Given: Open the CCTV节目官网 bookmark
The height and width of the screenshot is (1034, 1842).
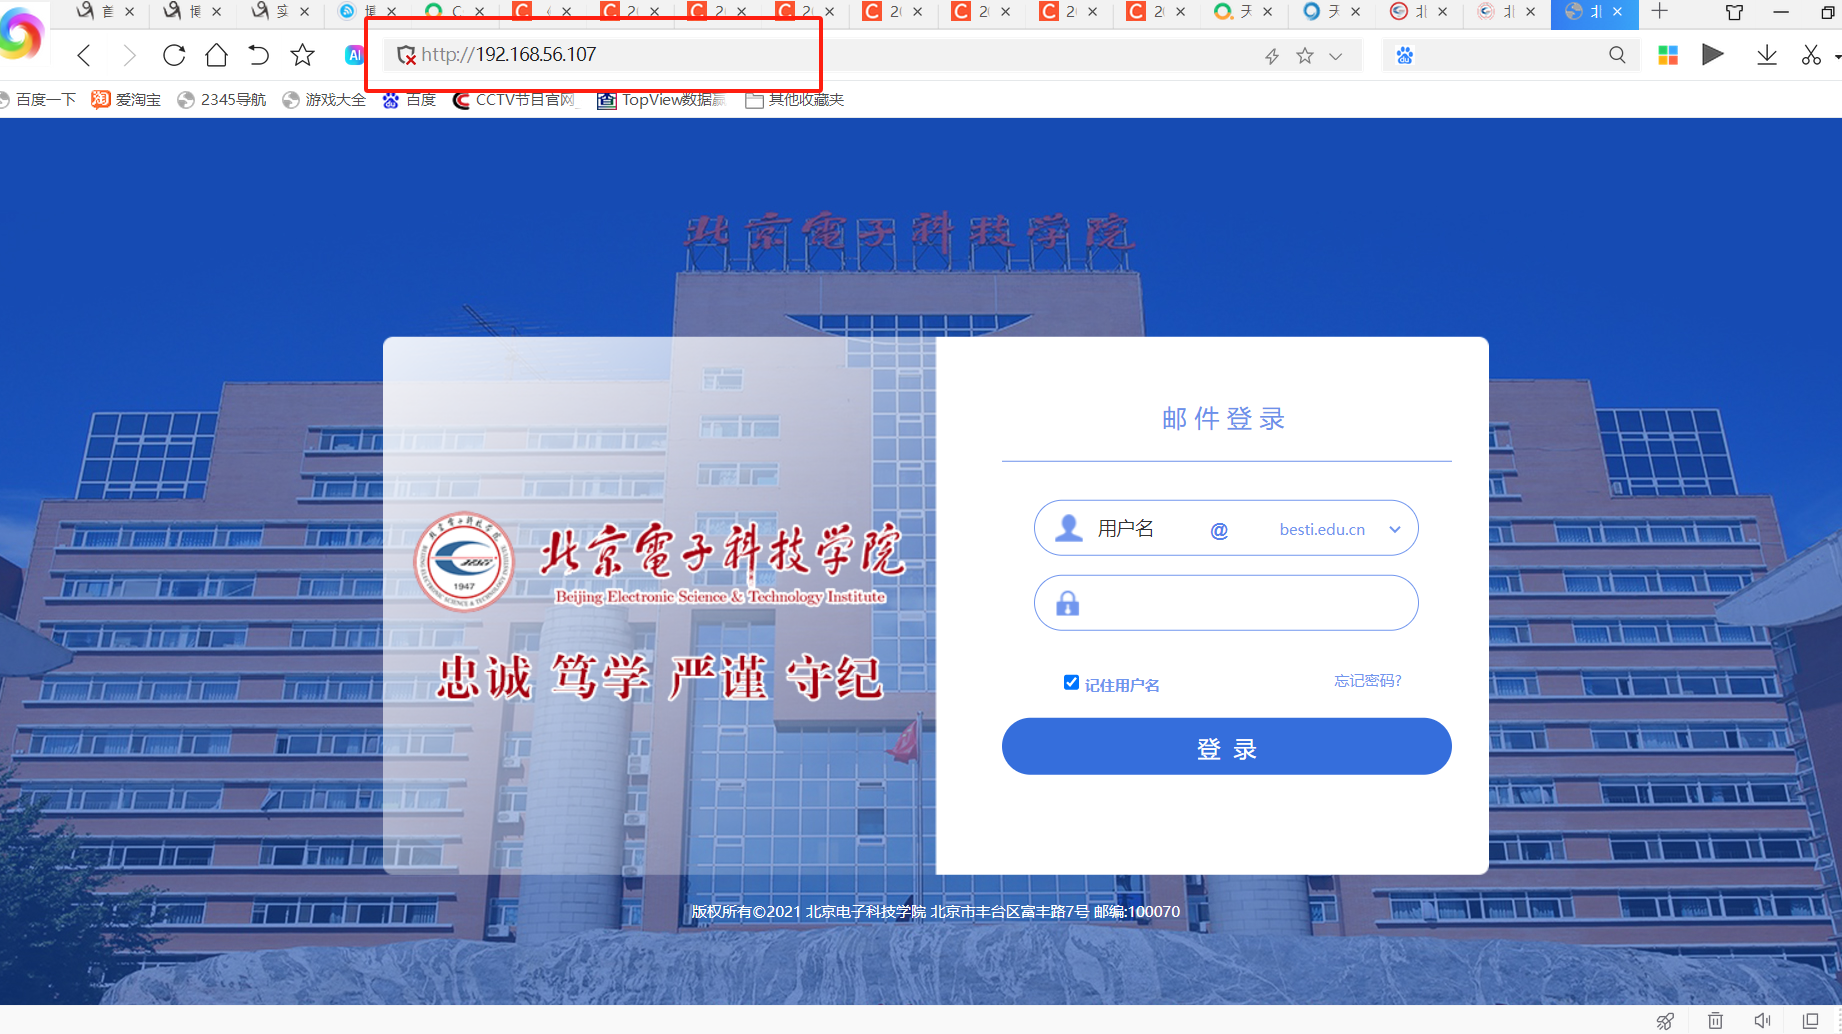Looking at the screenshot, I should tap(515, 100).
